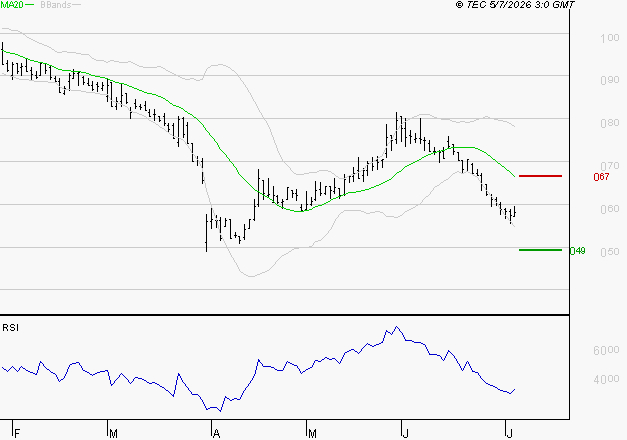Image resolution: width=627 pixels, height=440 pixels.
Task: Click the RSI 6000 scale label
Action: tap(606, 350)
